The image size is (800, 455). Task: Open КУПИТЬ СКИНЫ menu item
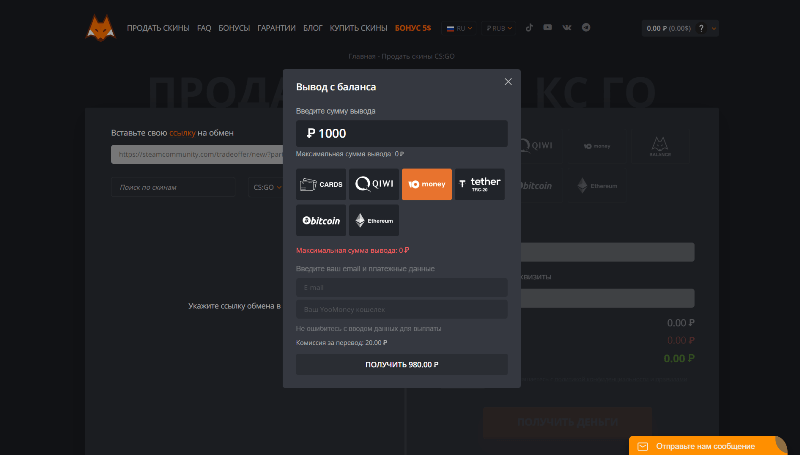(x=358, y=28)
